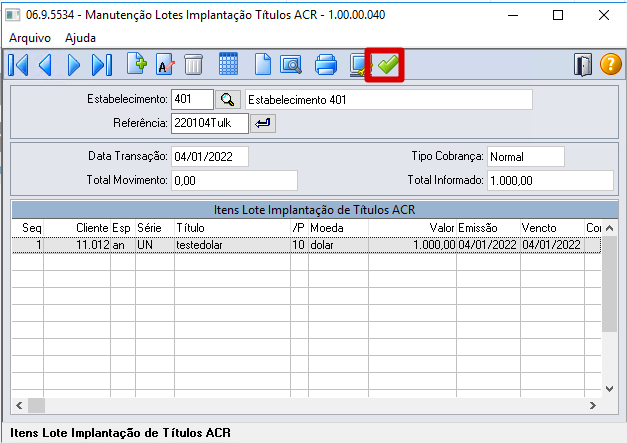Click Data Transação field 04/01/2022
627x443 pixels.
pyautogui.click(x=210, y=156)
